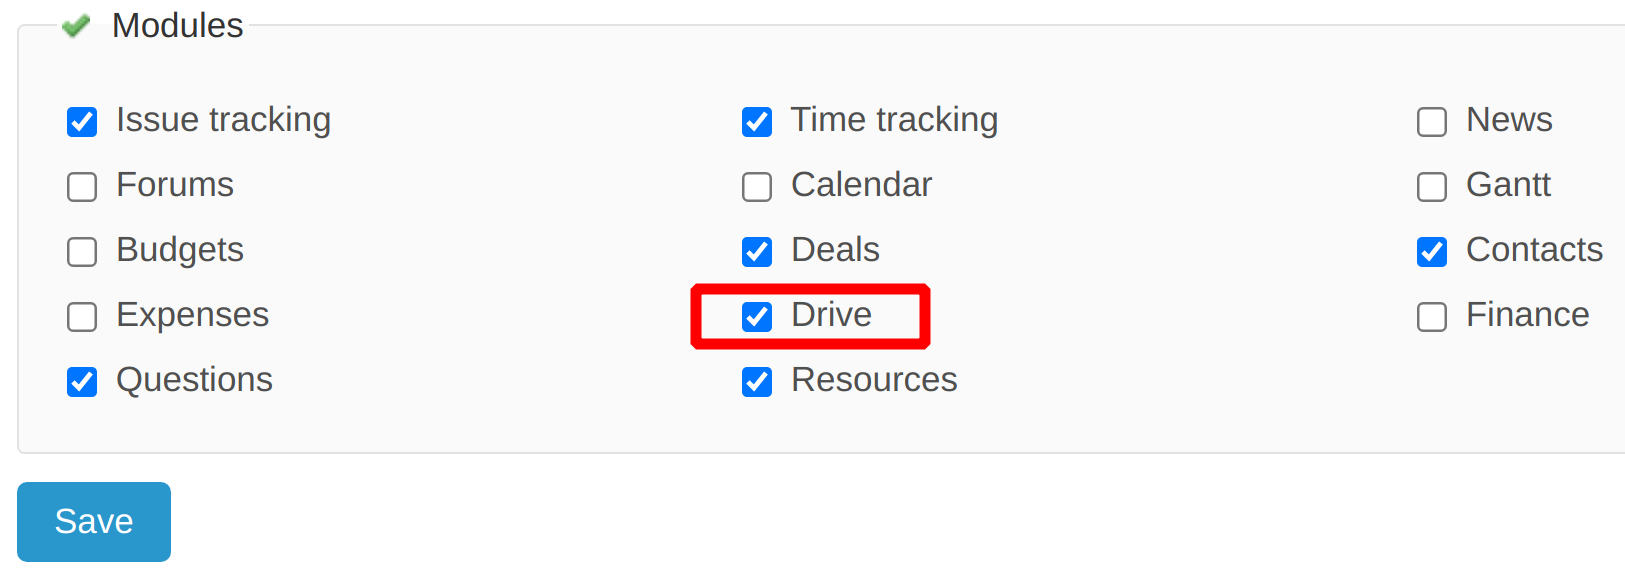Screen dimensions: 1625x580
Task: Enable the News module
Action: coord(1432,122)
